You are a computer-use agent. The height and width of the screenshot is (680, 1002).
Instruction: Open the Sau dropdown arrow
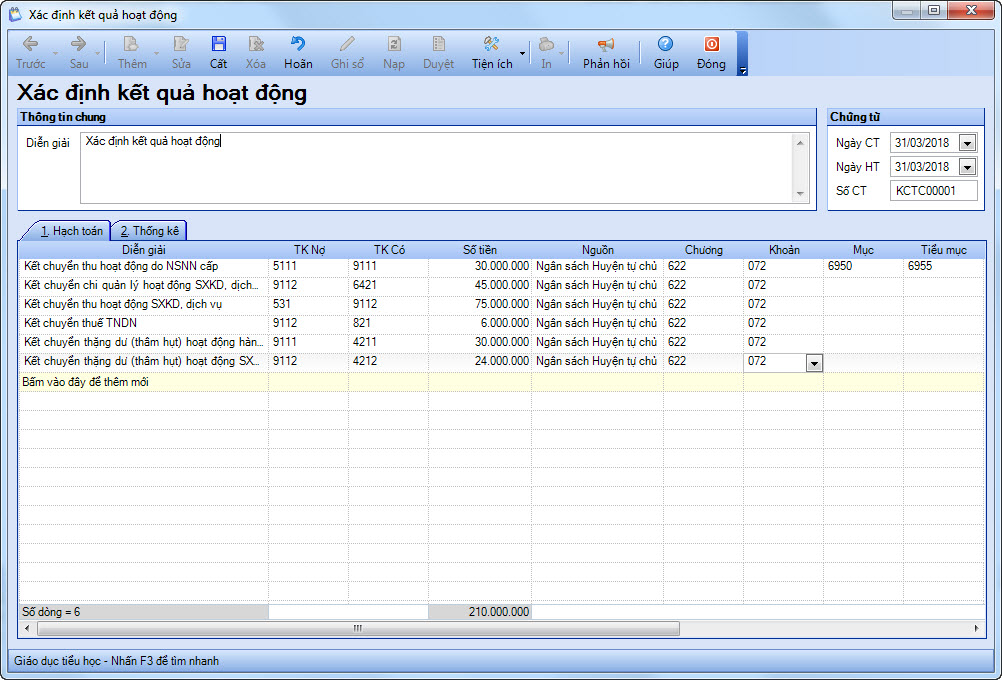click(97, 54)
